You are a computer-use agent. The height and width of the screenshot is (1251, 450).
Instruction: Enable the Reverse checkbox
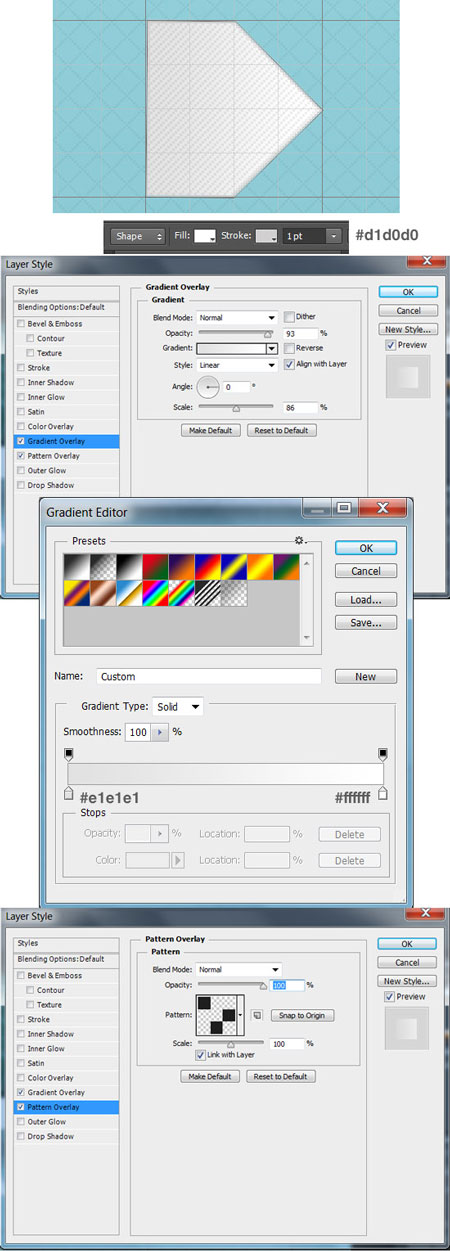[288, 348]
